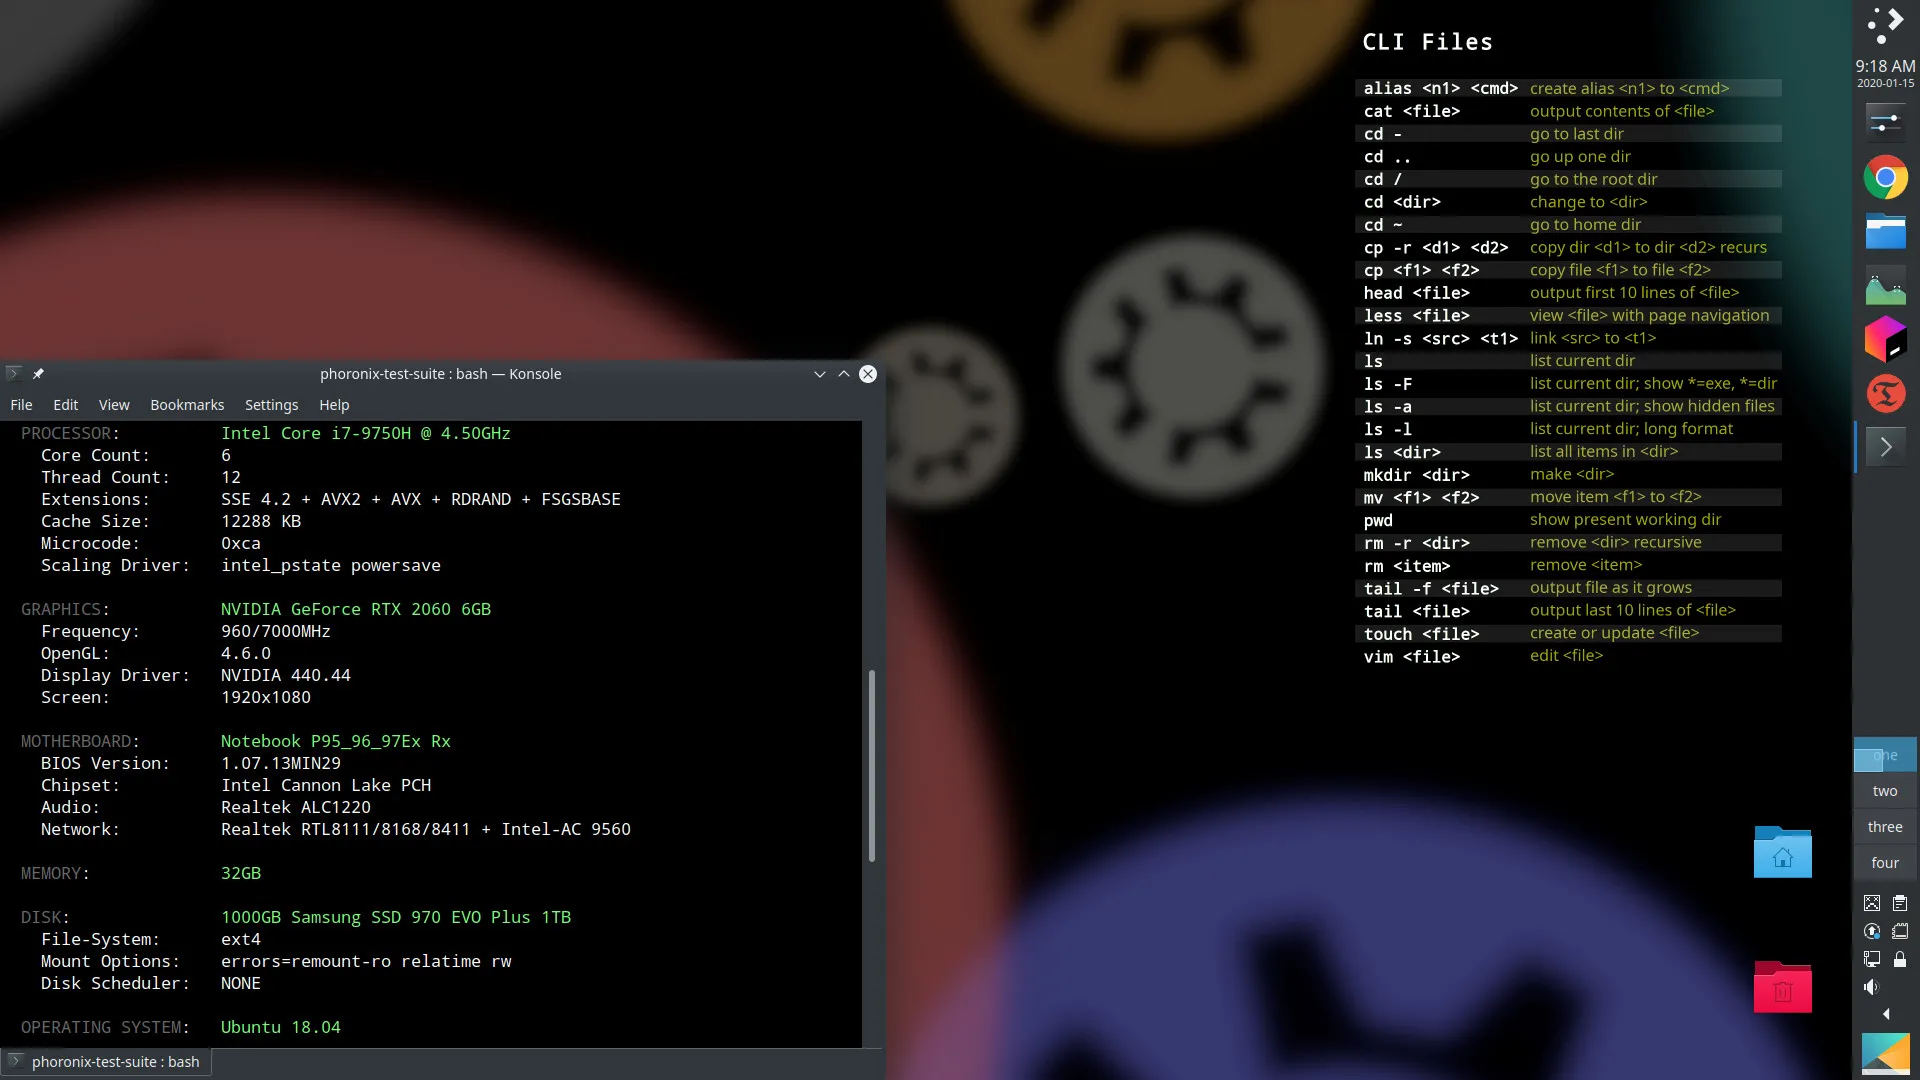This screenshot has width=1920, height=1080.
Task: Open the Settings menu in Konsole
Action: [x=271, y=405]
